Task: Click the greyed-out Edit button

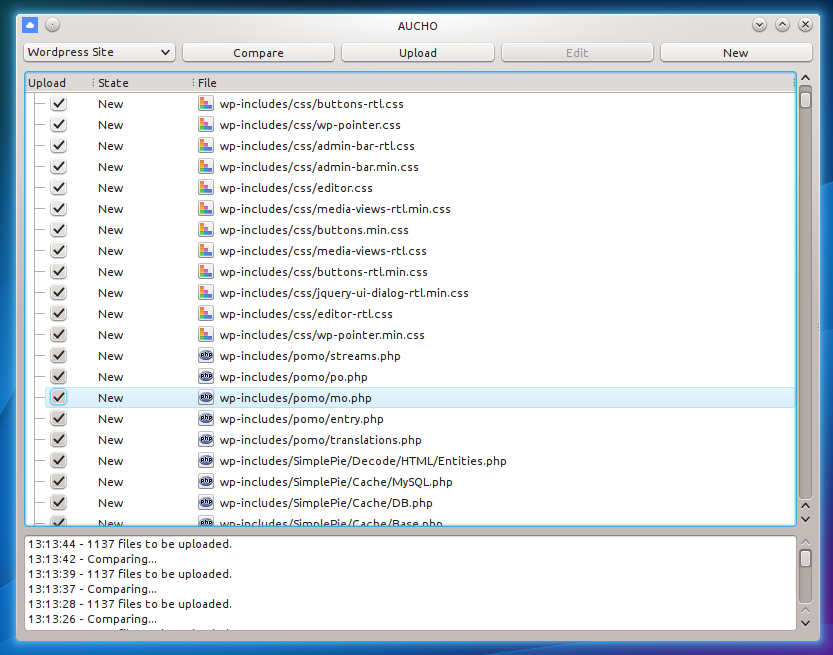Action: pyautogui.click(x=577, y=53)
